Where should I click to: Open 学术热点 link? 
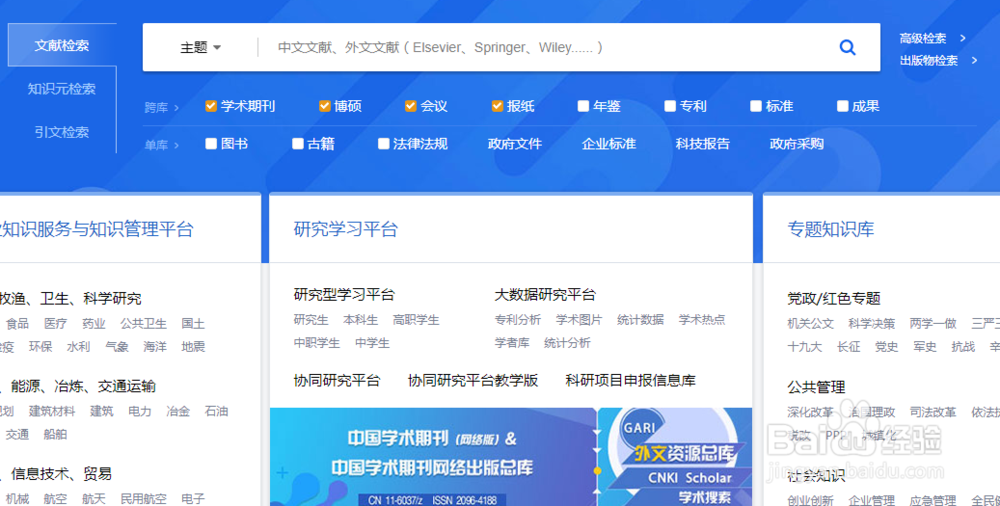tap(702, 320)
